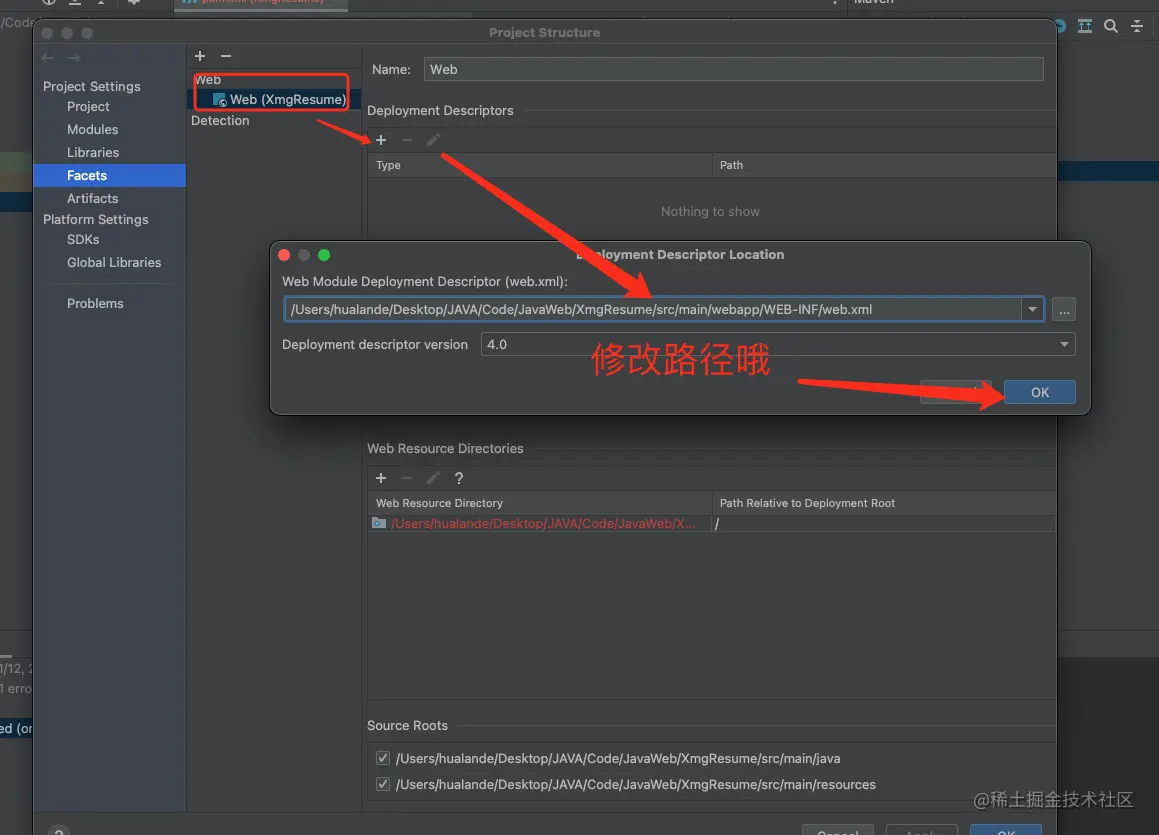This screenshot has width=1159, height=835.
Task: Select Modules in Project Settings
Action: 92,129
